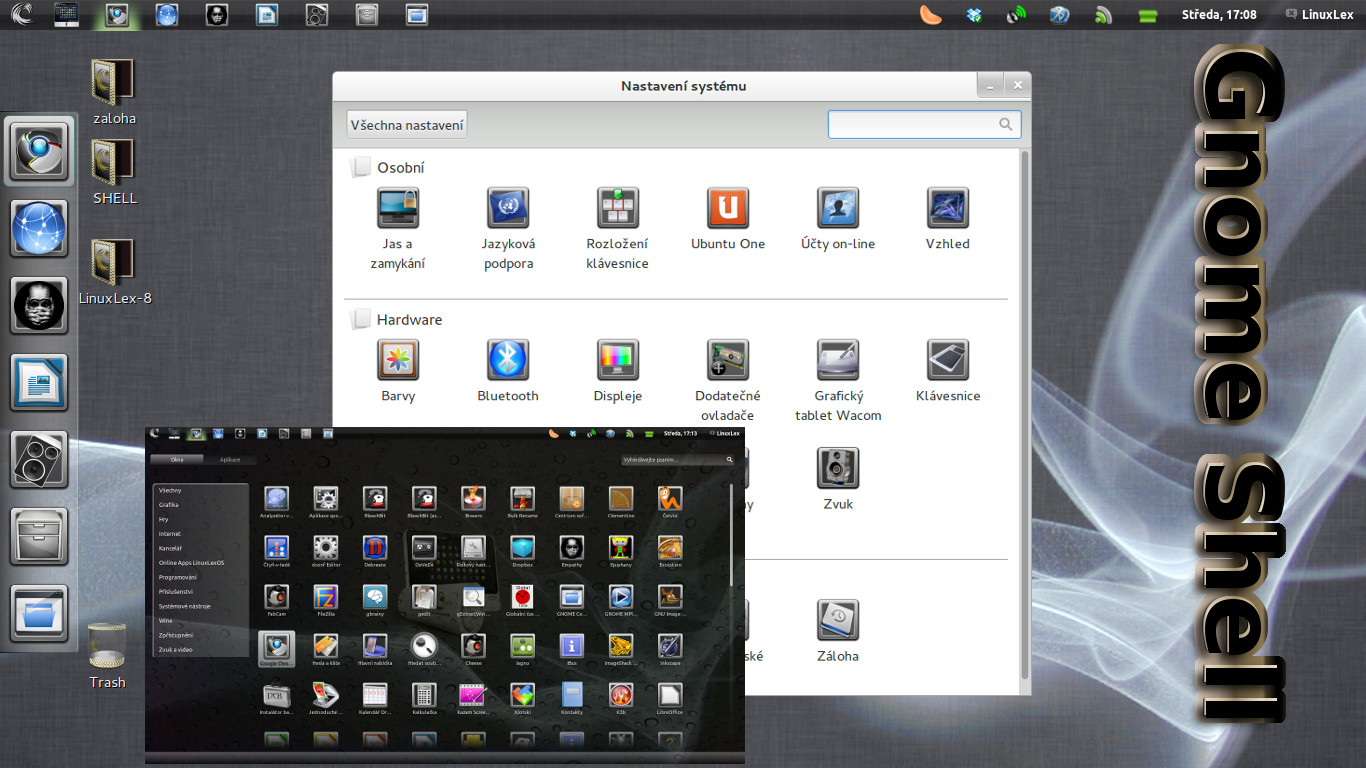
Task: Click the Hardware section heading
Action: 409,320
